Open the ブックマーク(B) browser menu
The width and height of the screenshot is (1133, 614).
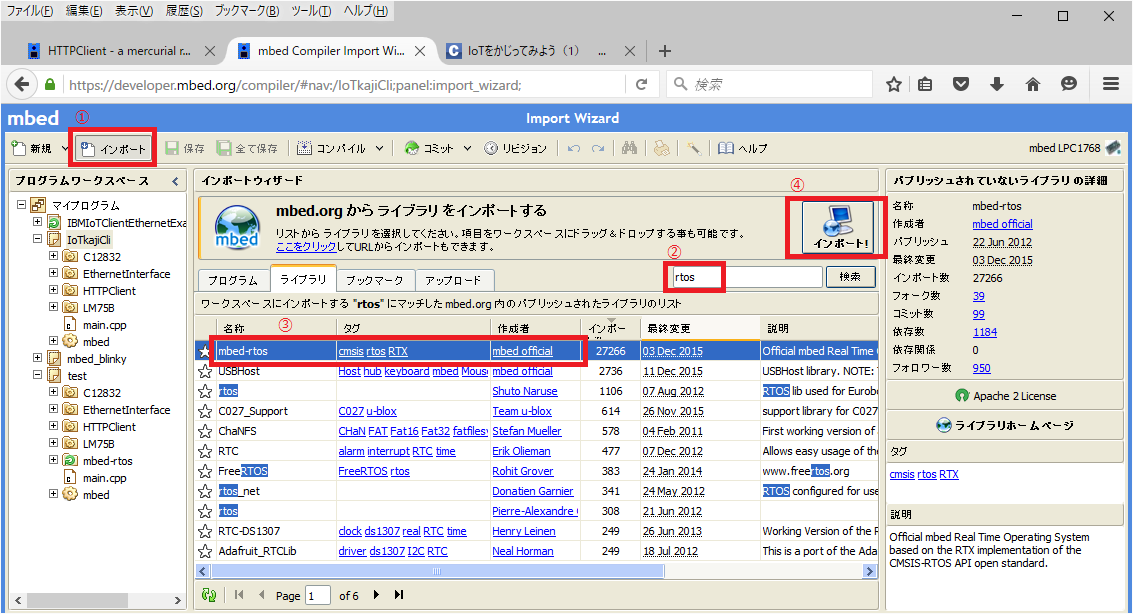click(x=246, y=11)
